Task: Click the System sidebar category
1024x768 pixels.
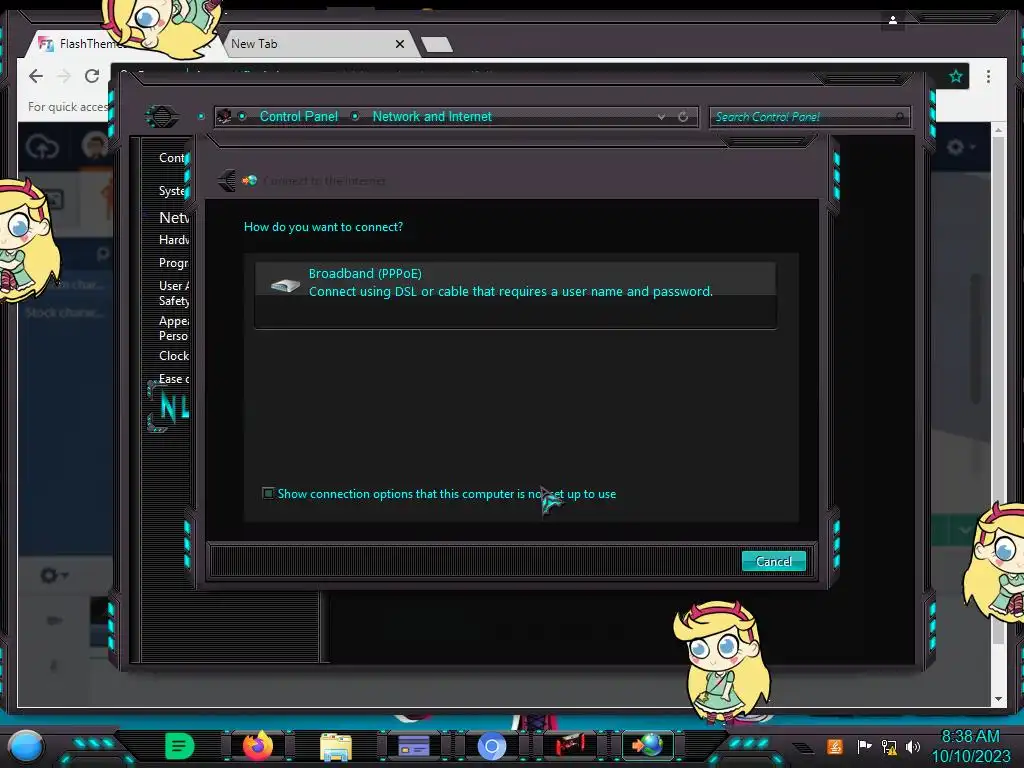Action: [174, 191]
